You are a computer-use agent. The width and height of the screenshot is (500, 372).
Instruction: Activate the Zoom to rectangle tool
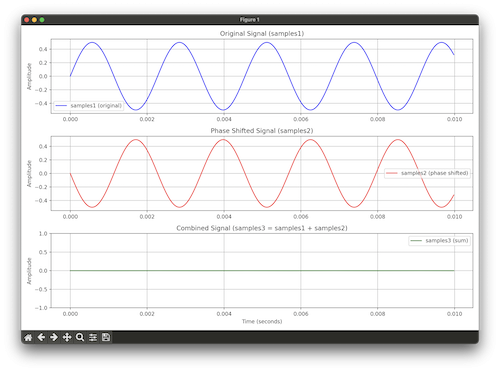pyautogui.click(x=80, y=337)
